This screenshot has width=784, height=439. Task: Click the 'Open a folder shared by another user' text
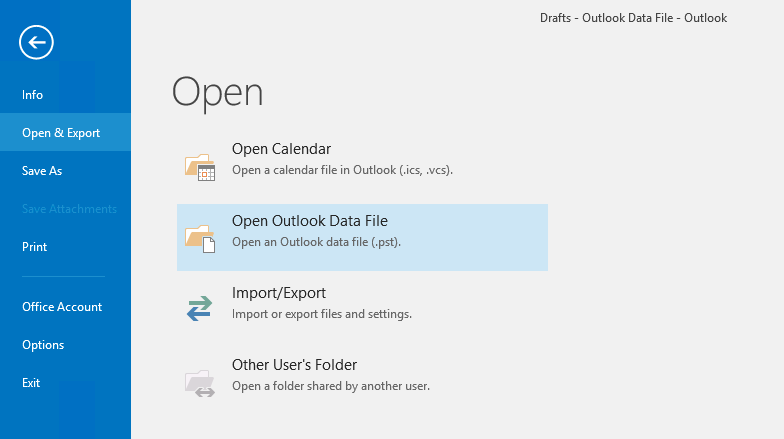(x=331, y=386)
